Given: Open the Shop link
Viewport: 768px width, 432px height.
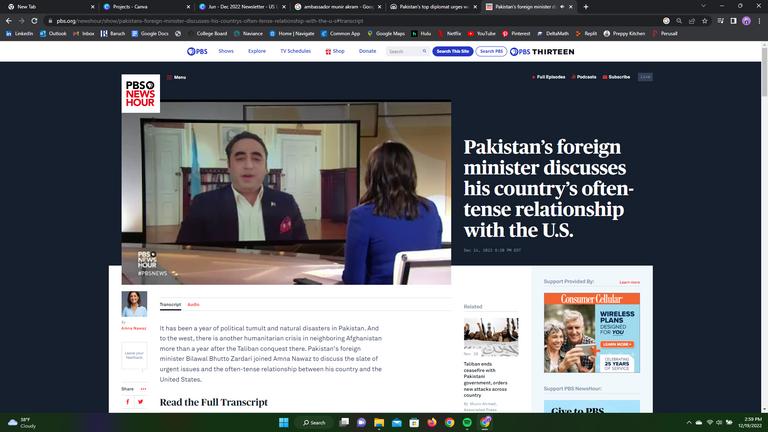Looking at the screenshot, I should (335, 51).
